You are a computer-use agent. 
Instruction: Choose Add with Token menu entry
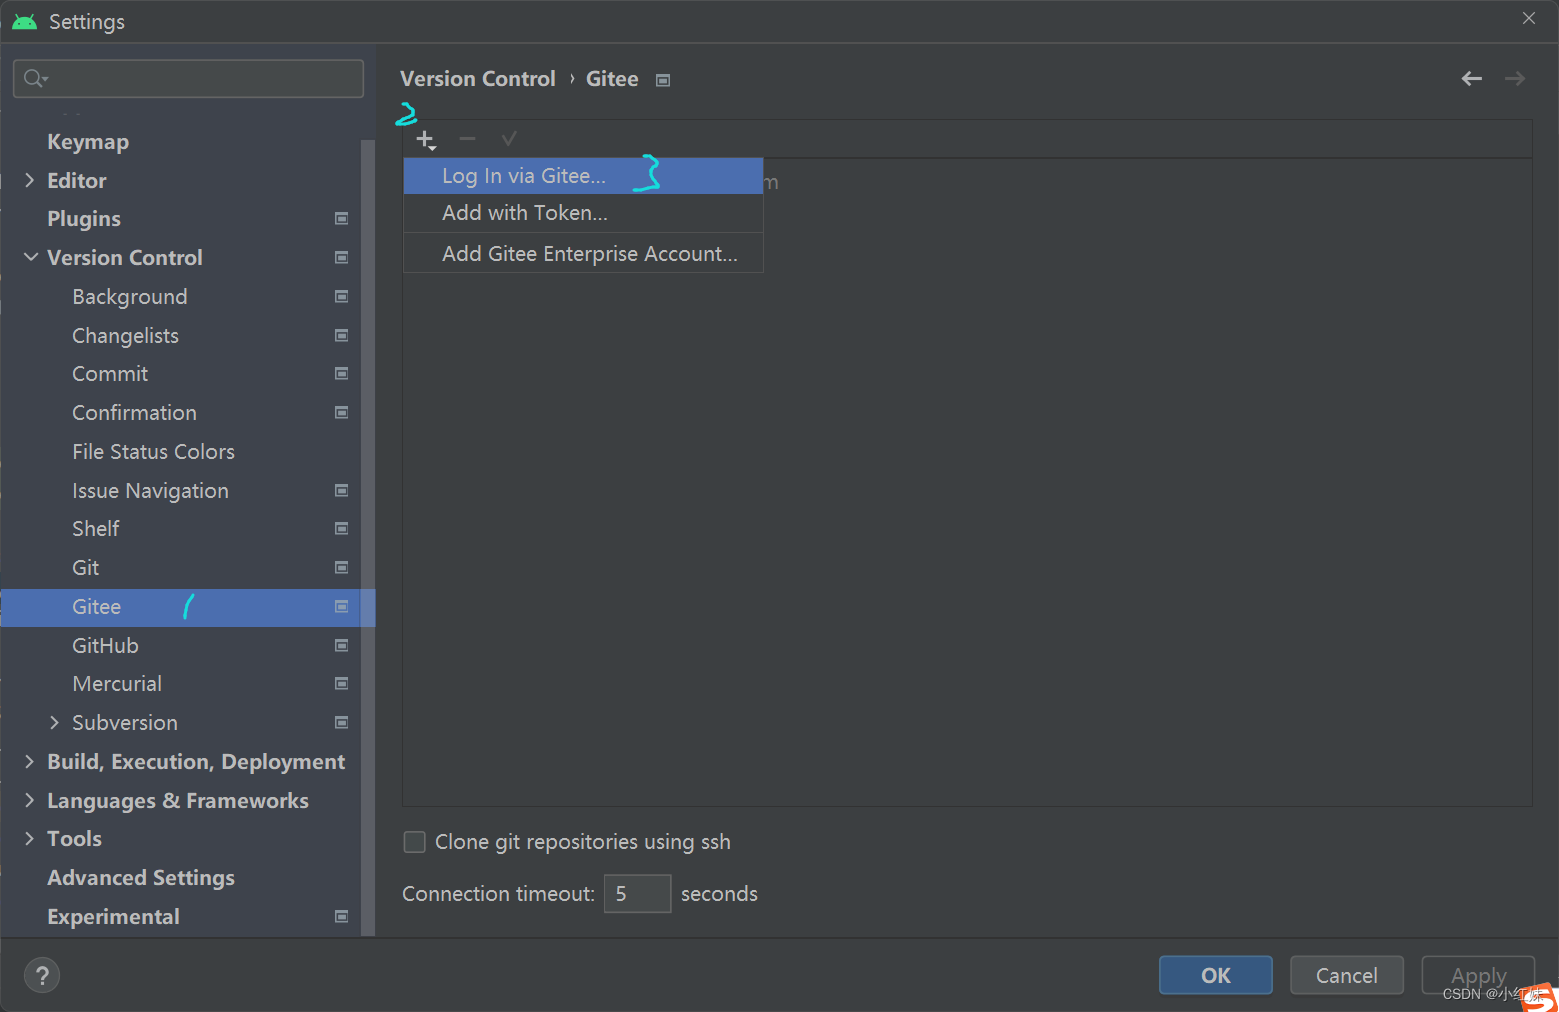(583, 213)
